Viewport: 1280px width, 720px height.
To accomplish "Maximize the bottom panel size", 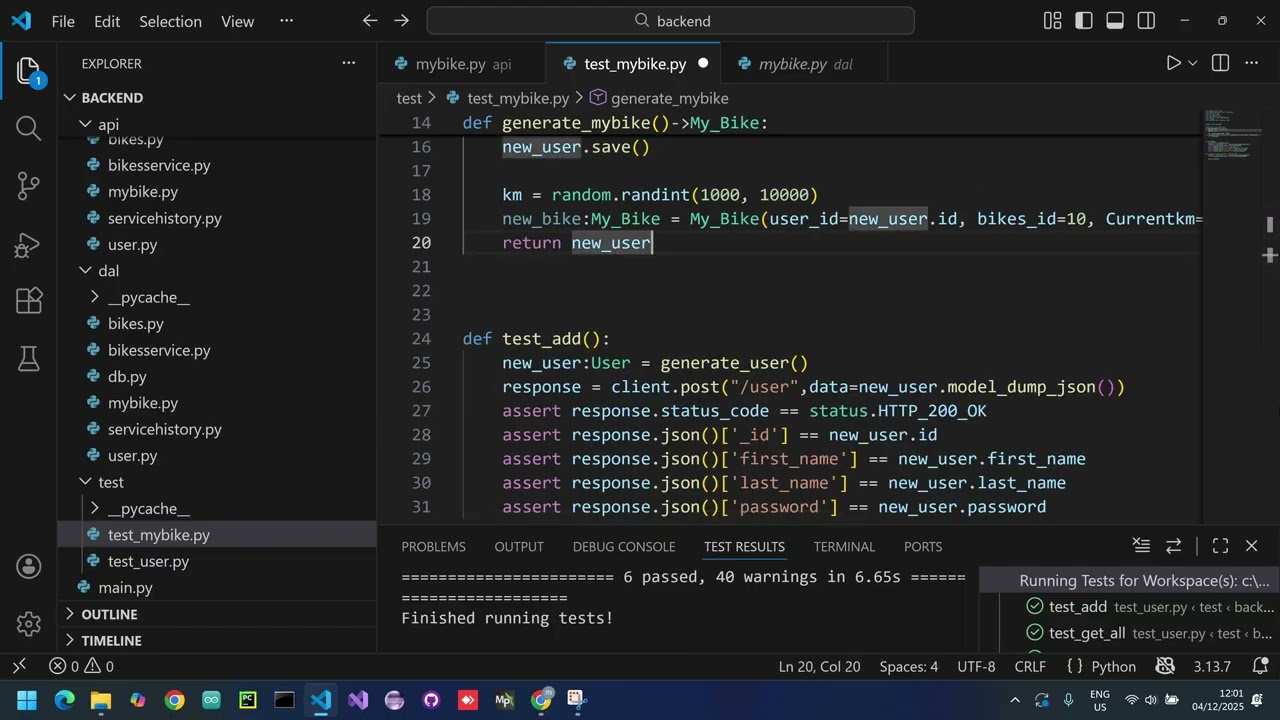I will tap(1220, 545).
